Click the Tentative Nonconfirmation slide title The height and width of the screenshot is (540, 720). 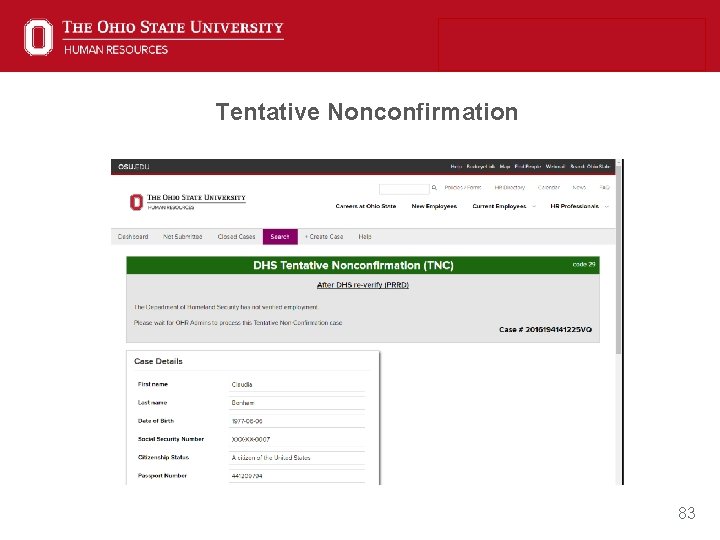[x=367, y=112]
